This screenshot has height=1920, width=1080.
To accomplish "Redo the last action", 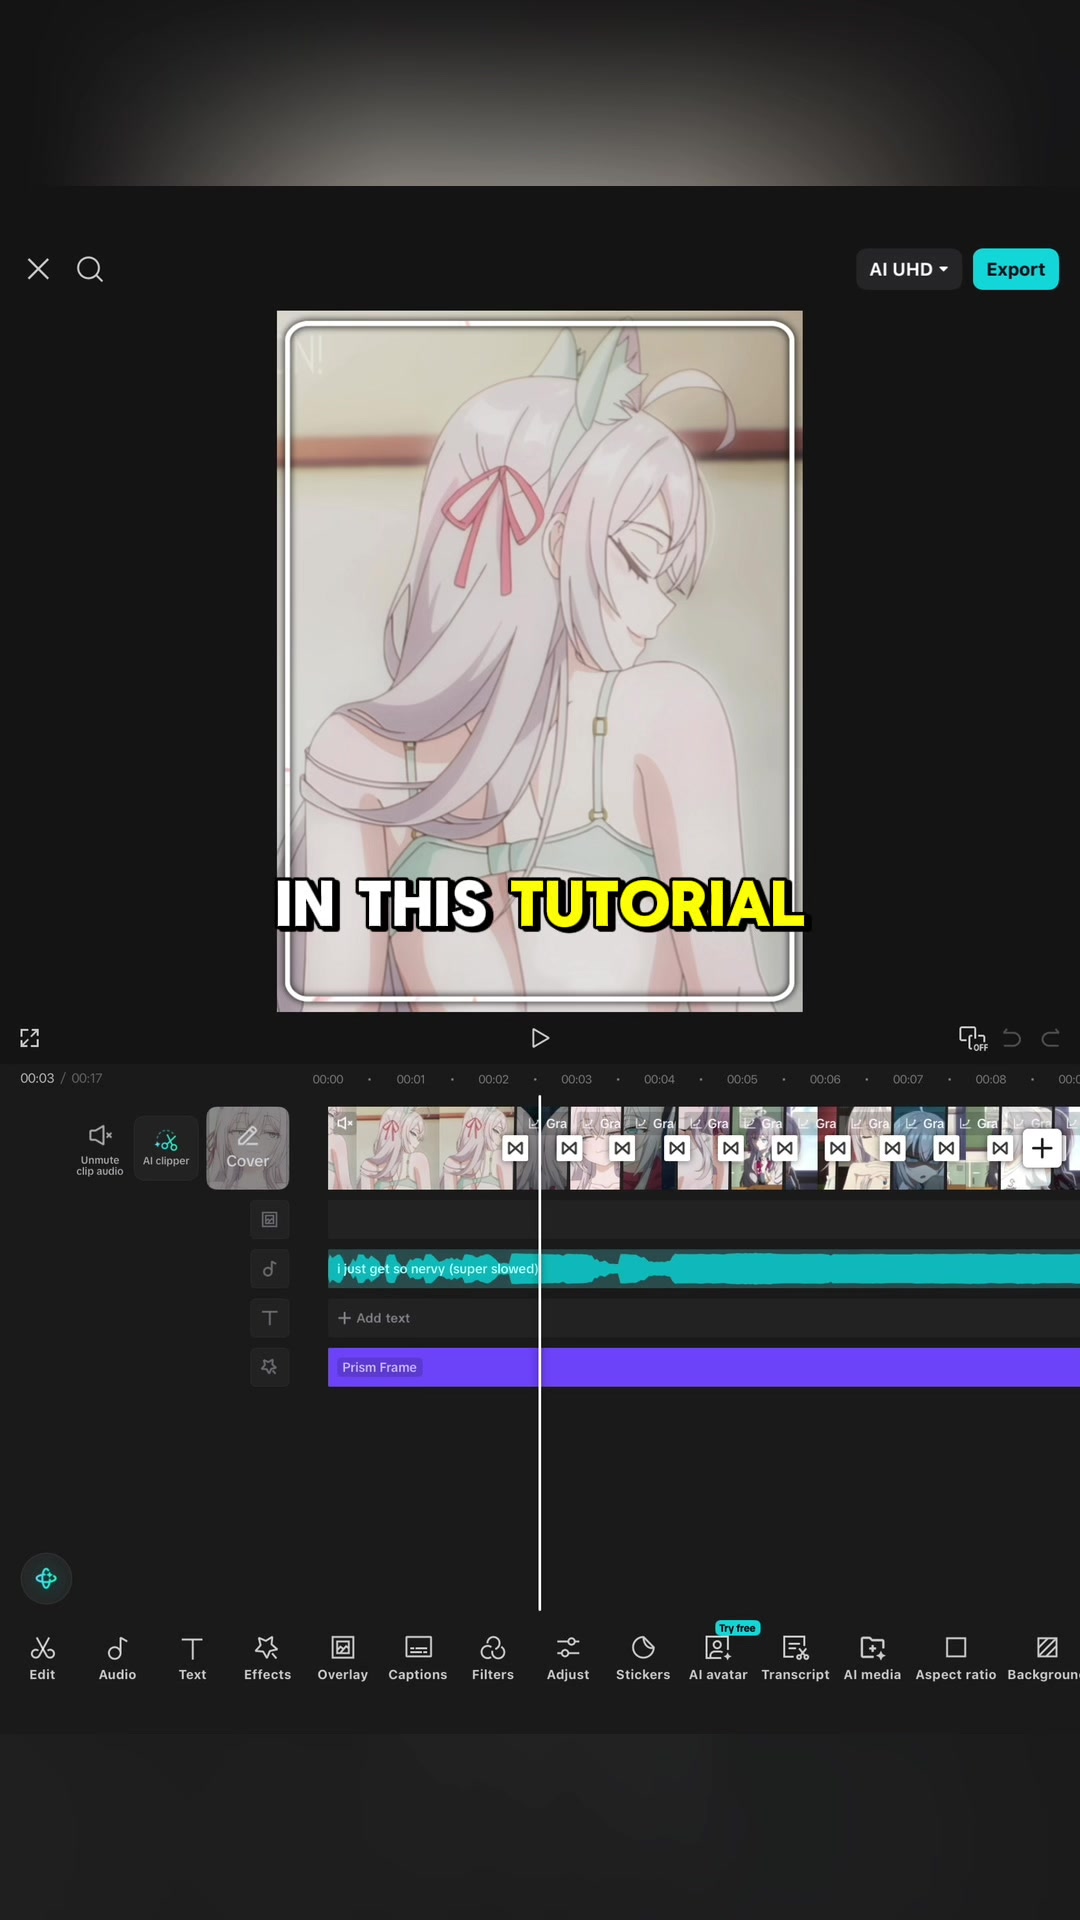I will 1051,1038.
